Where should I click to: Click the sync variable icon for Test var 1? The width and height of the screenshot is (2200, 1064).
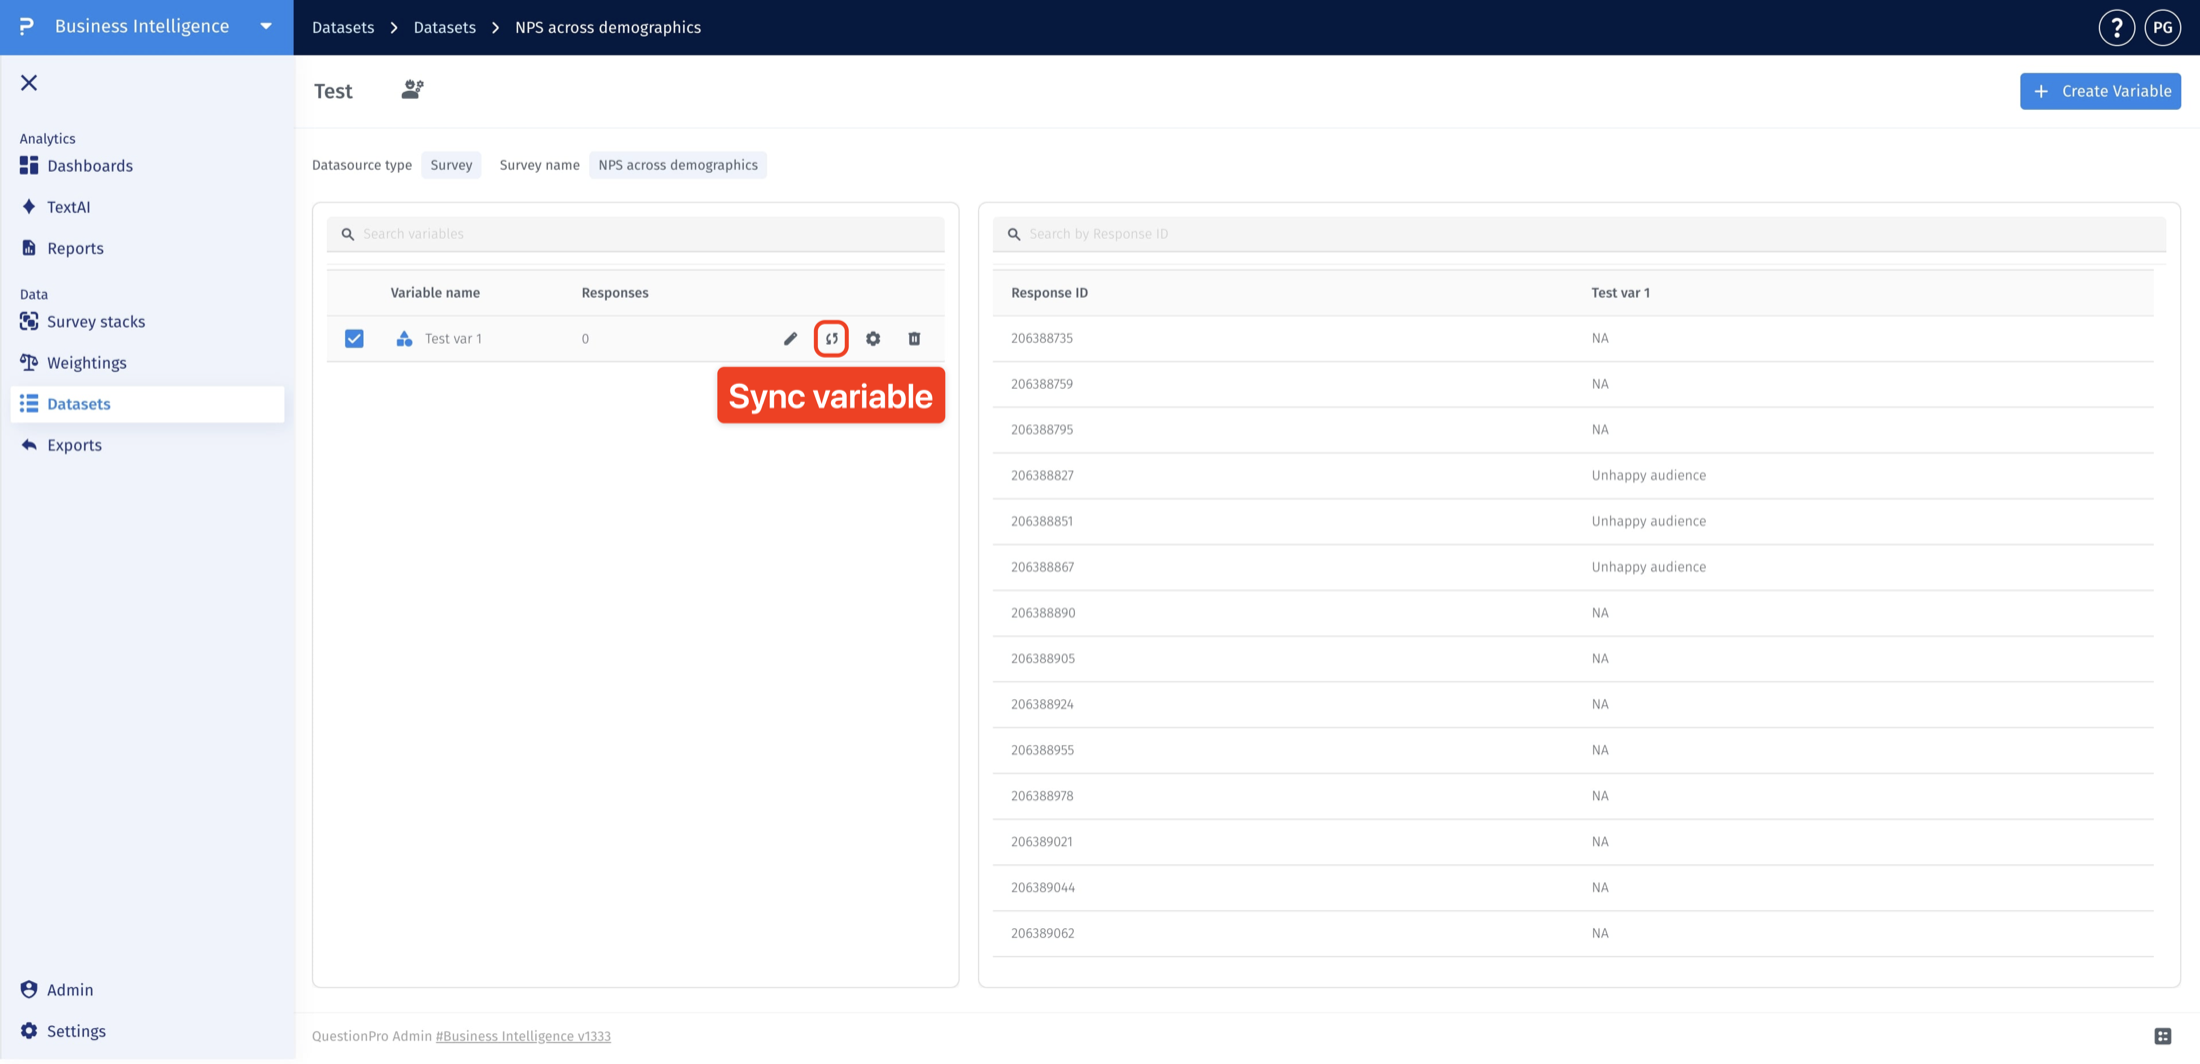pyautogui.click(x=831, y=339)
